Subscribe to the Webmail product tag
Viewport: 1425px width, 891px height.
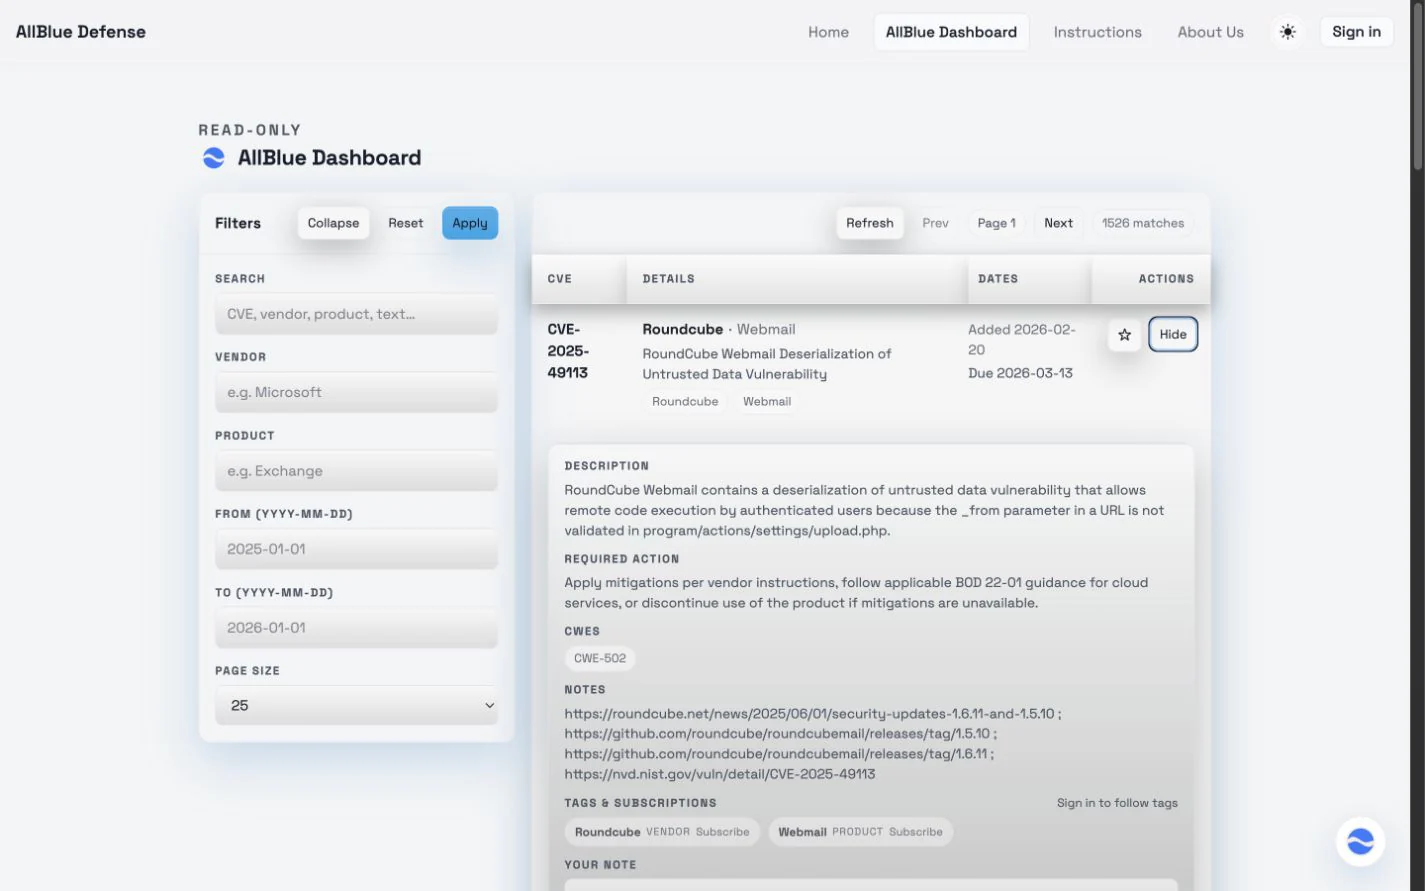pyautogui.click(x=915, y=832)
